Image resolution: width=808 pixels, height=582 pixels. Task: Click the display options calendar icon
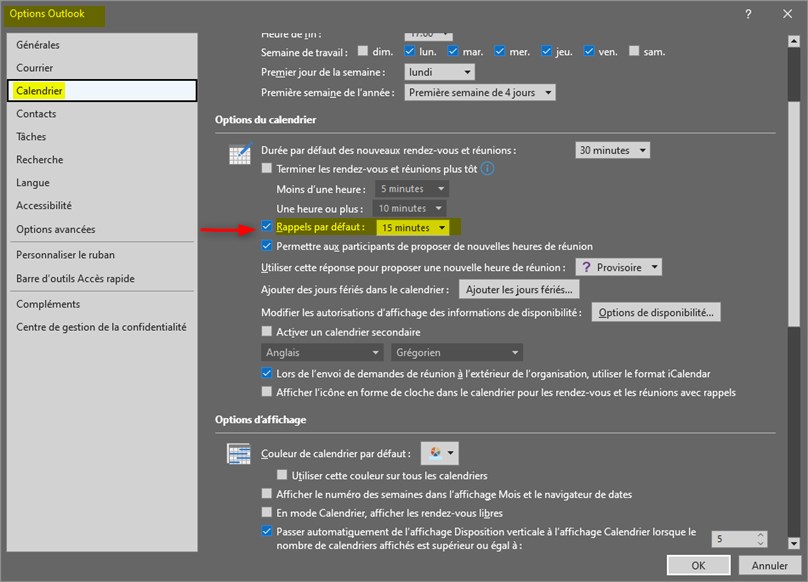click(239, 454)
